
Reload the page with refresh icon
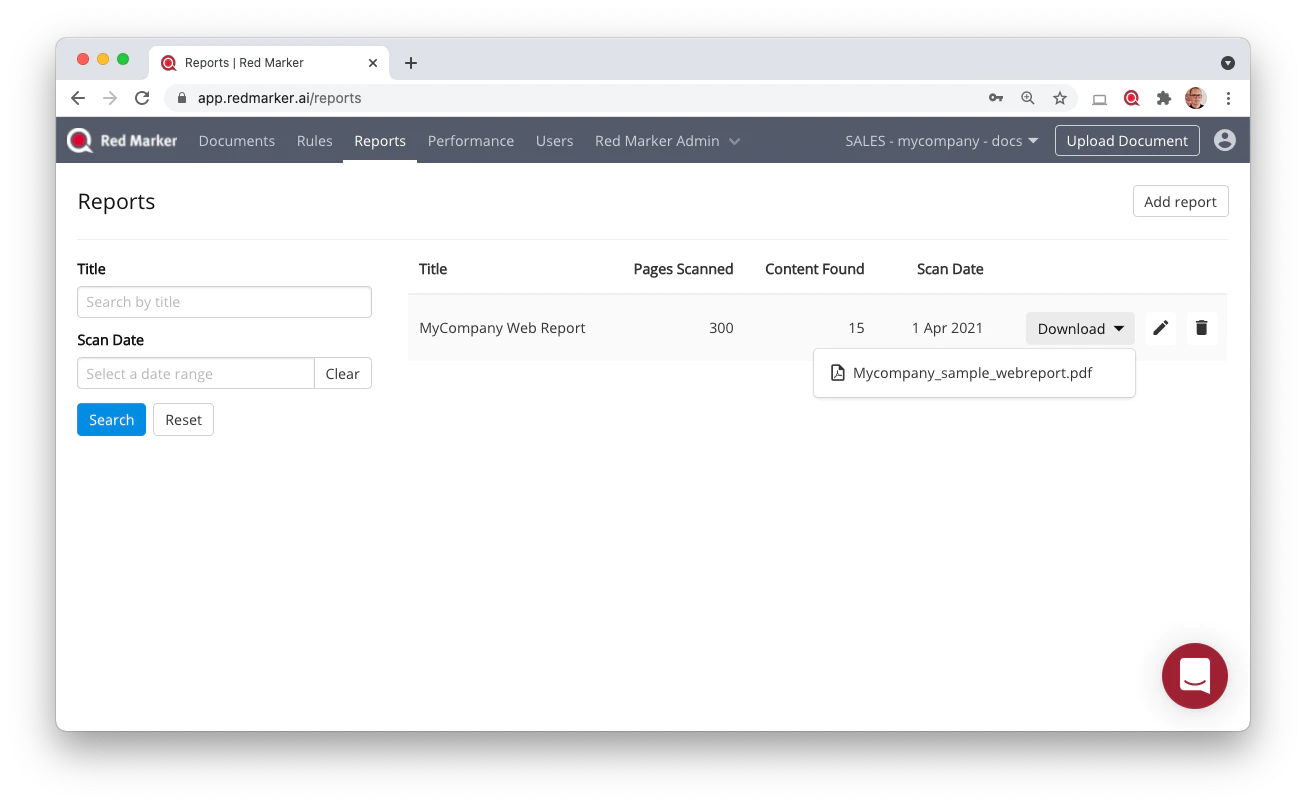coord(142,98)
